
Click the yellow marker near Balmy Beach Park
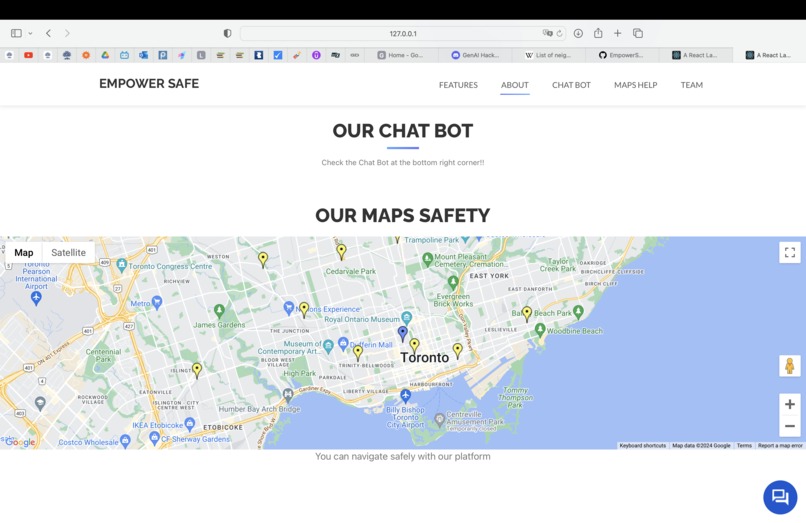pos(526,313)
